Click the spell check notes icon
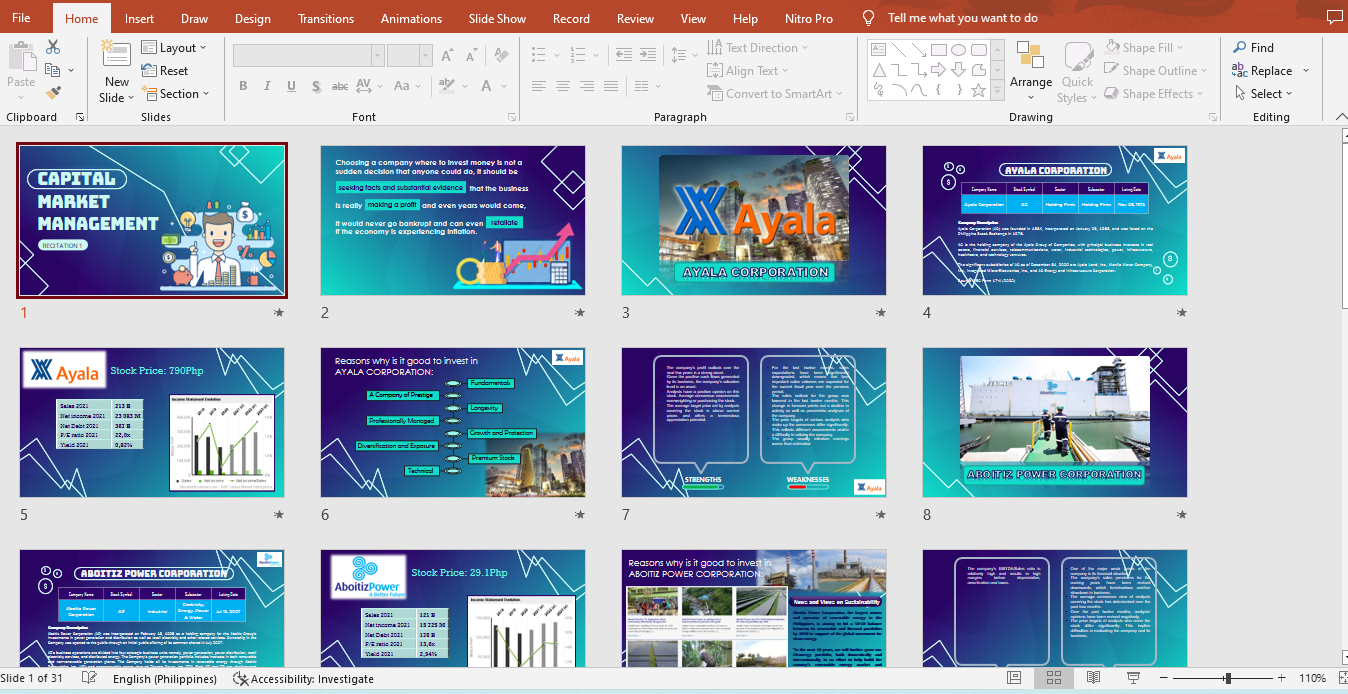The width and height of the screenshot is (1348, 694). [89, 678]
